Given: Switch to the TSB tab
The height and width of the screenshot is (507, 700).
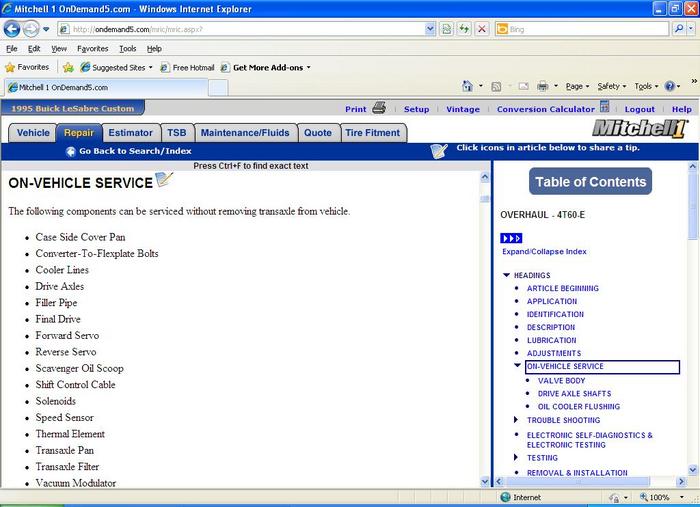Looking at the screenshot, I should 177,133.
